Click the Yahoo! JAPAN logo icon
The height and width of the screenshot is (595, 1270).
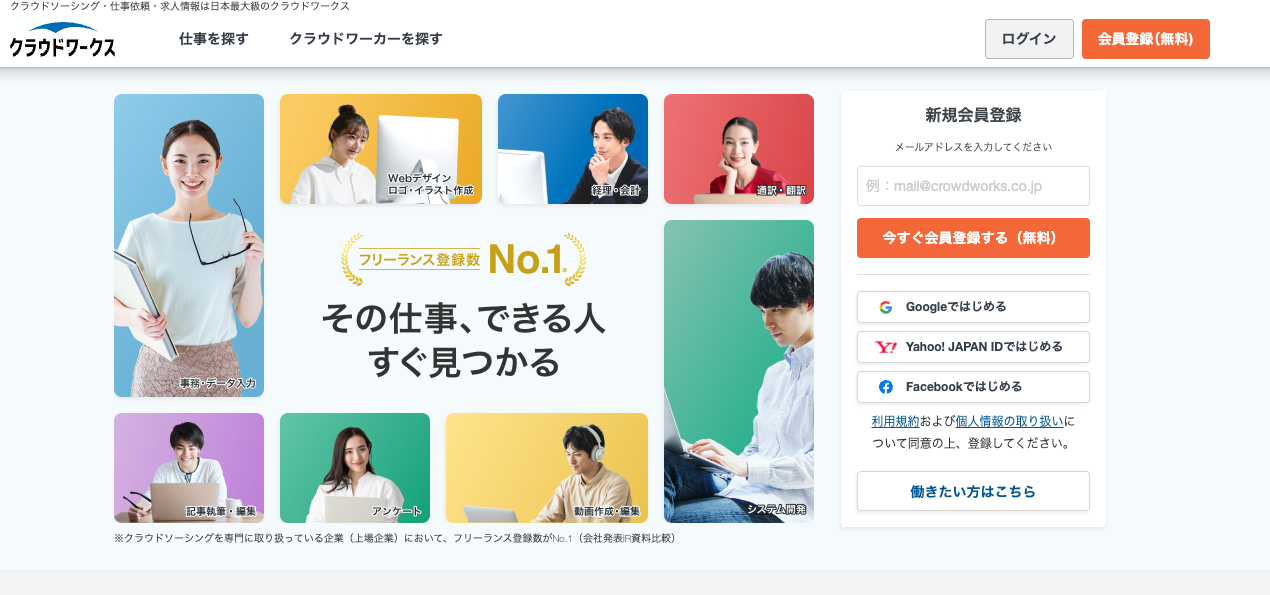(x=886, y=347)
